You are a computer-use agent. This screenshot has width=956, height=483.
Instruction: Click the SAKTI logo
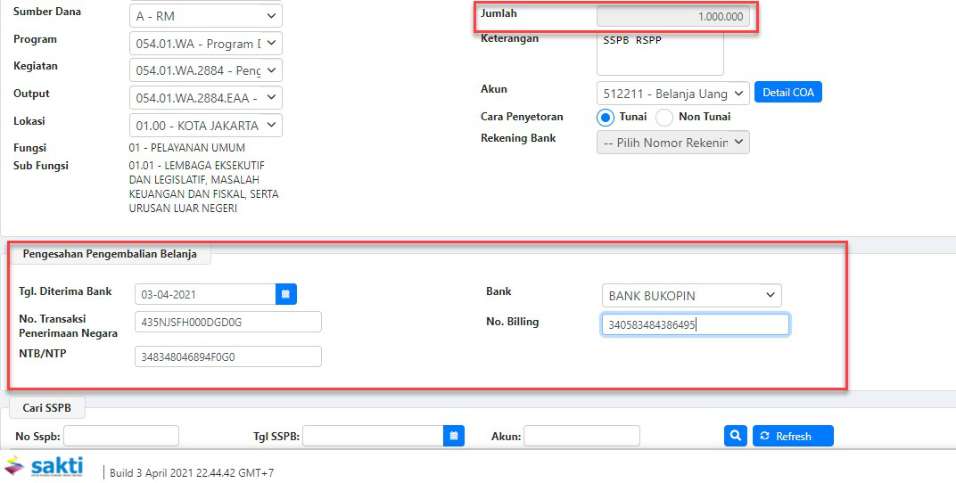pos(45,467)
